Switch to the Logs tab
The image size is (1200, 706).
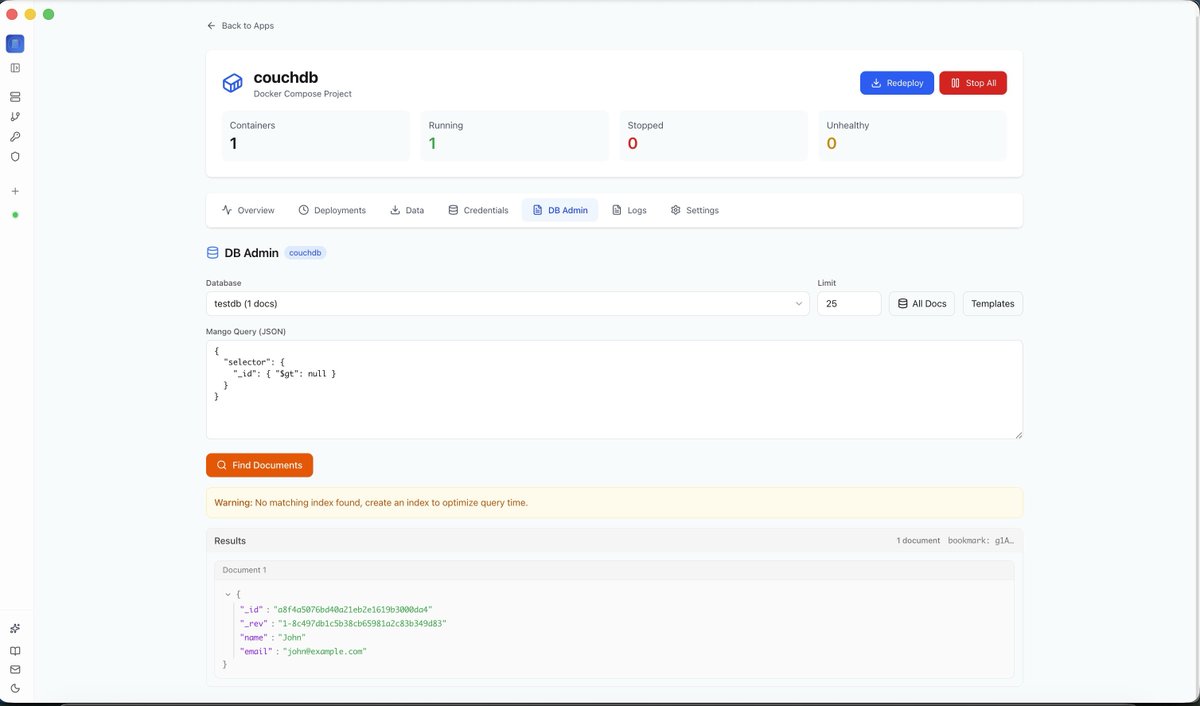pyautogui.click(x=629, y=210)
